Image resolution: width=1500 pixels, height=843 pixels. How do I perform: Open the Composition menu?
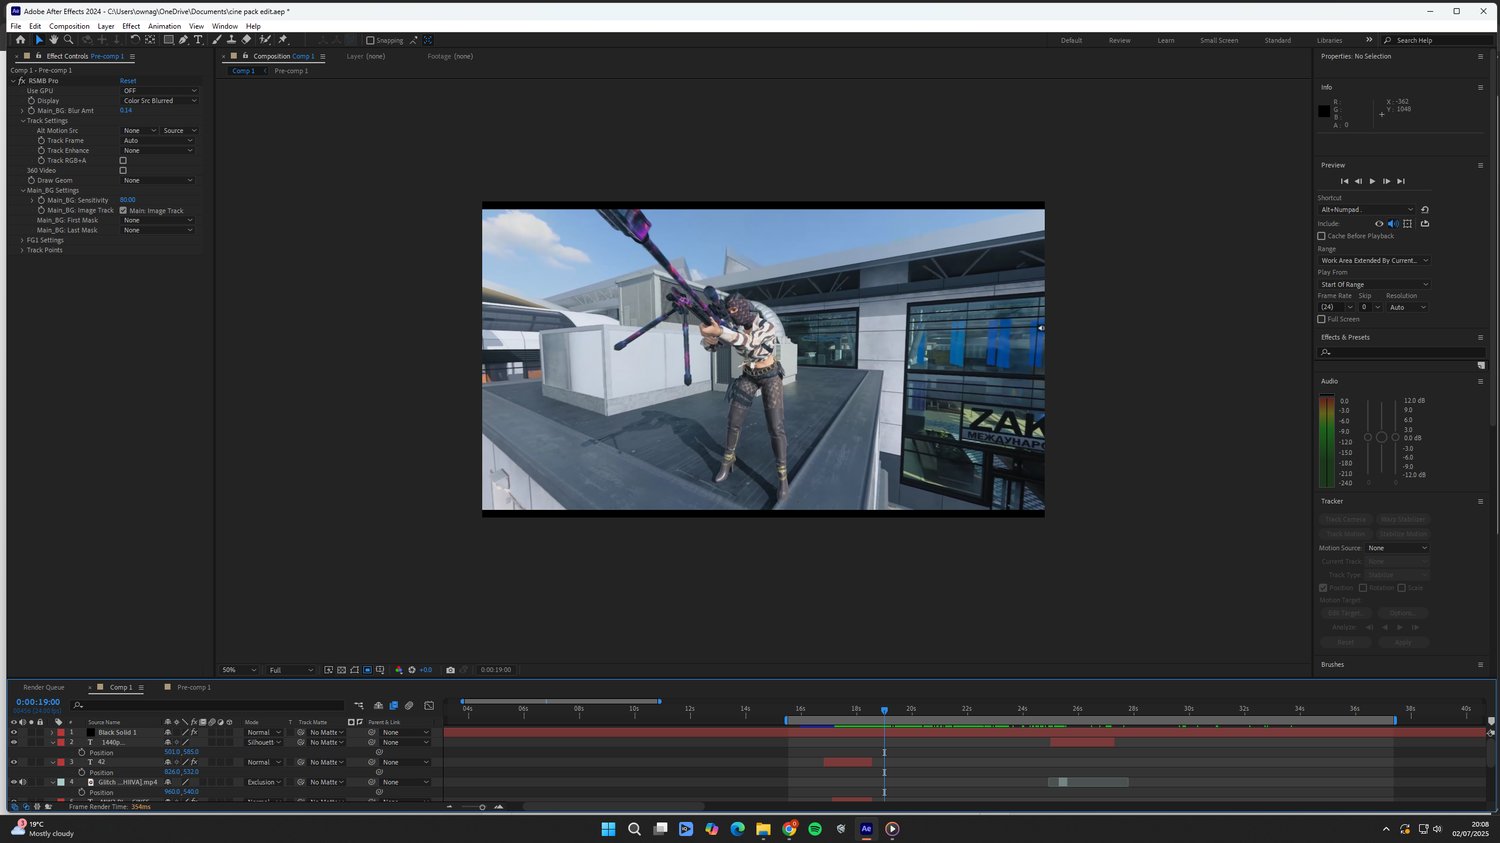coord(69,26)
